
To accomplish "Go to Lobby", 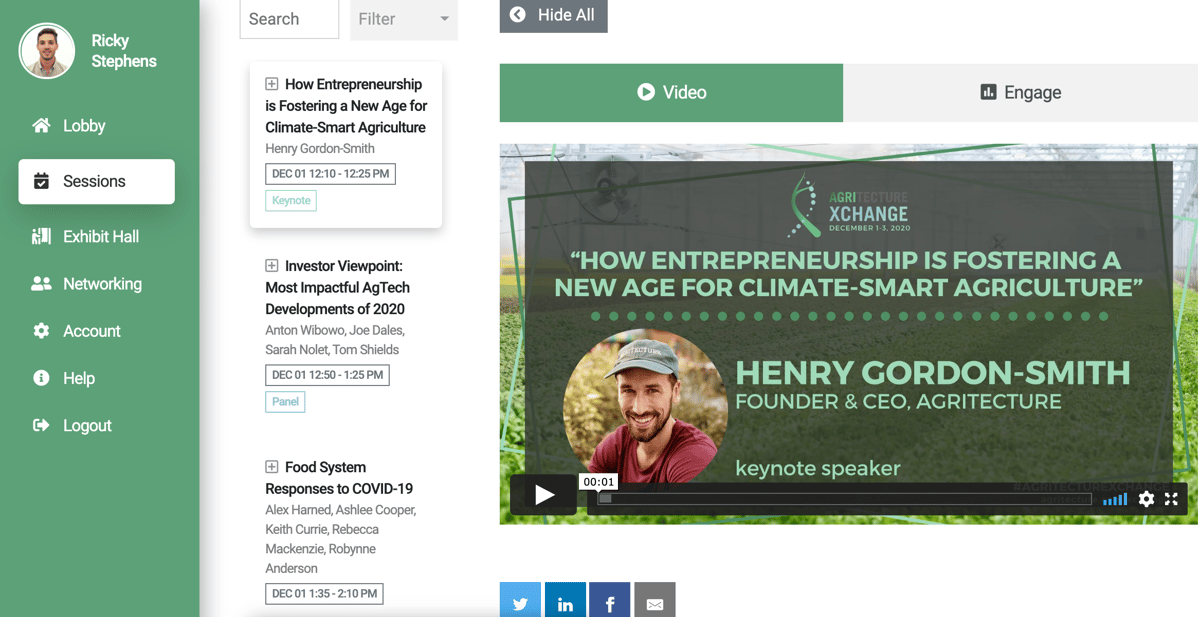I will click(x=84, y=126).
